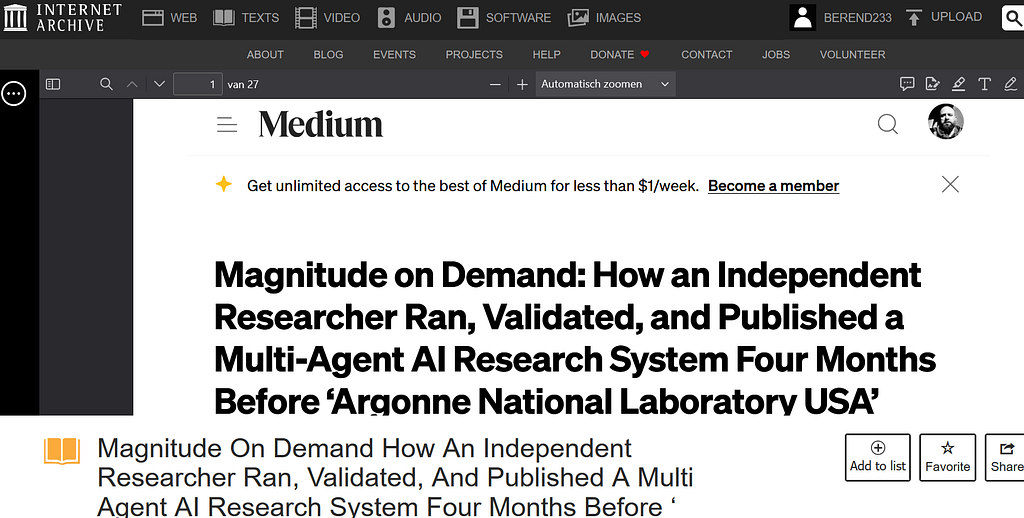Viewport: 1024px width, 518px height.
Task: Click the IMAGES navigation label
Action: click(x=618, y=18)
